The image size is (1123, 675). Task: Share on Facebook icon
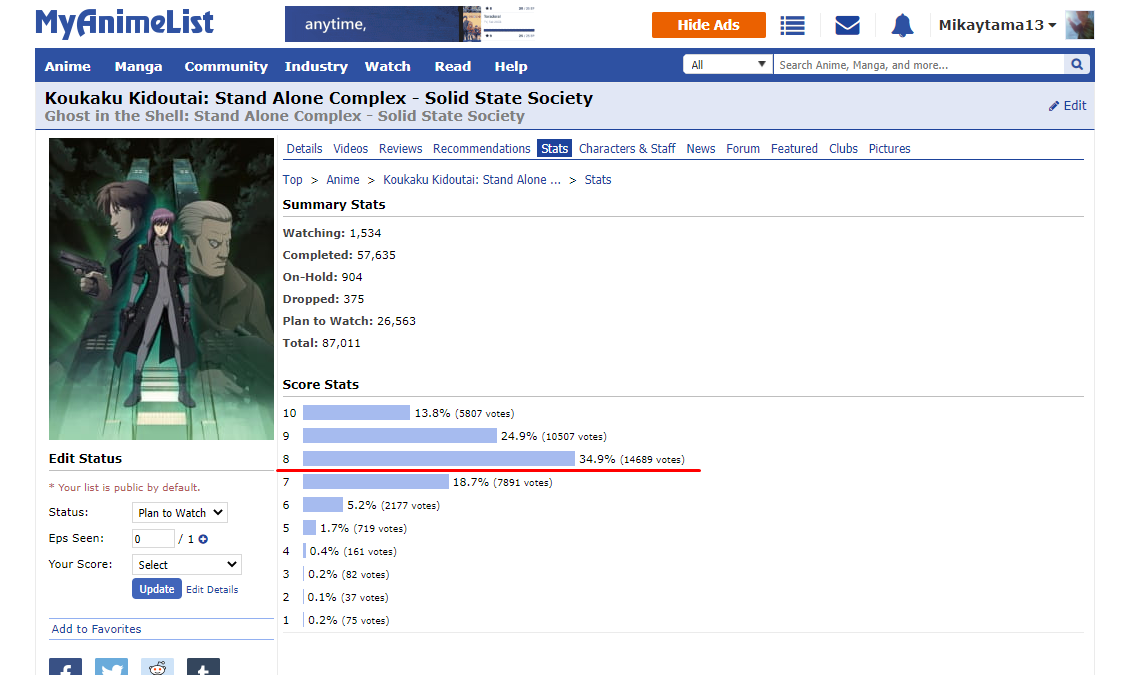pyautogui.click(x=66, y=667)
